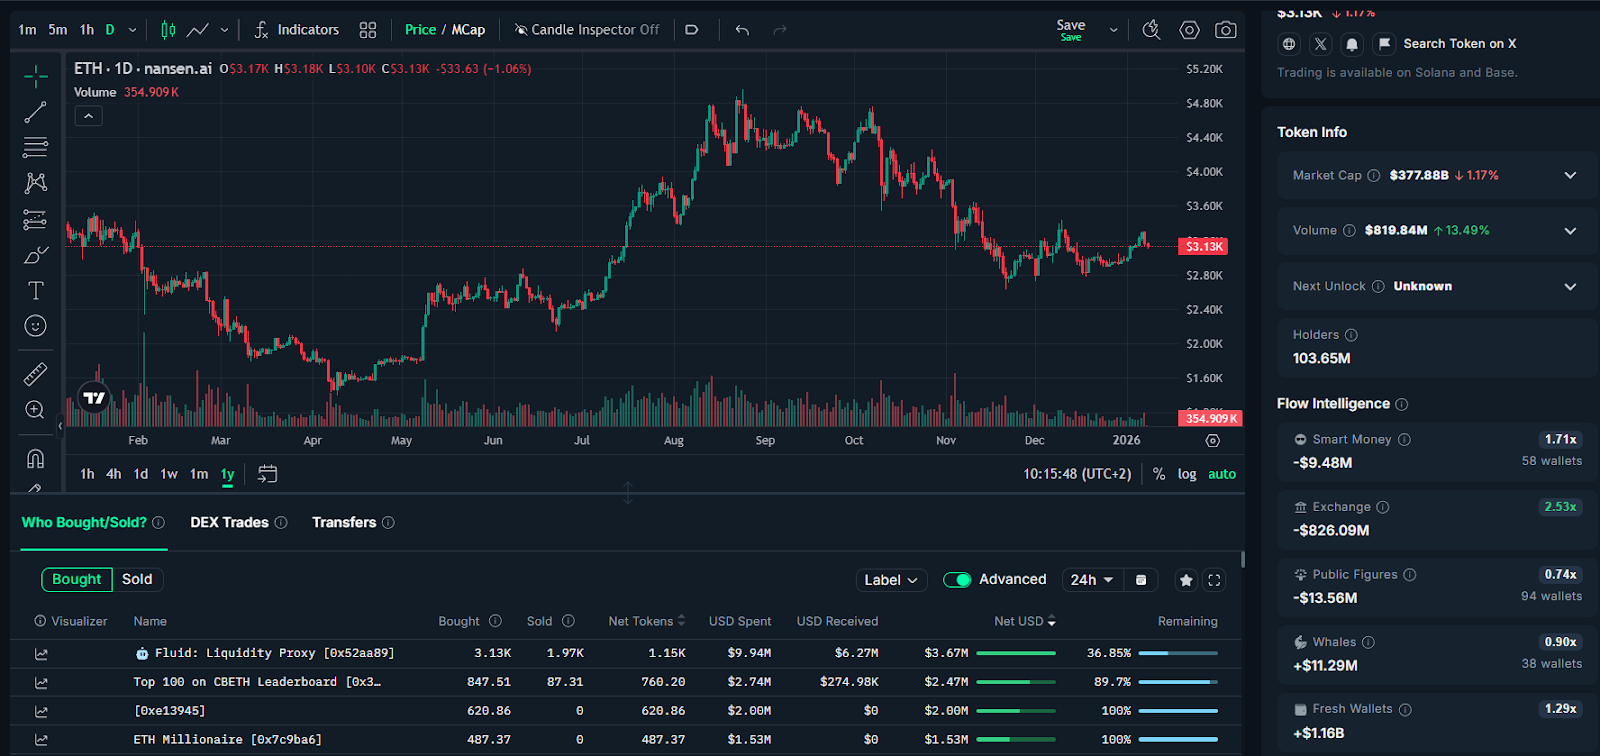Open the Label dropdown filter
Image resolution: width=1600 pixels, height=756 pixels.
tap(890, 580)
